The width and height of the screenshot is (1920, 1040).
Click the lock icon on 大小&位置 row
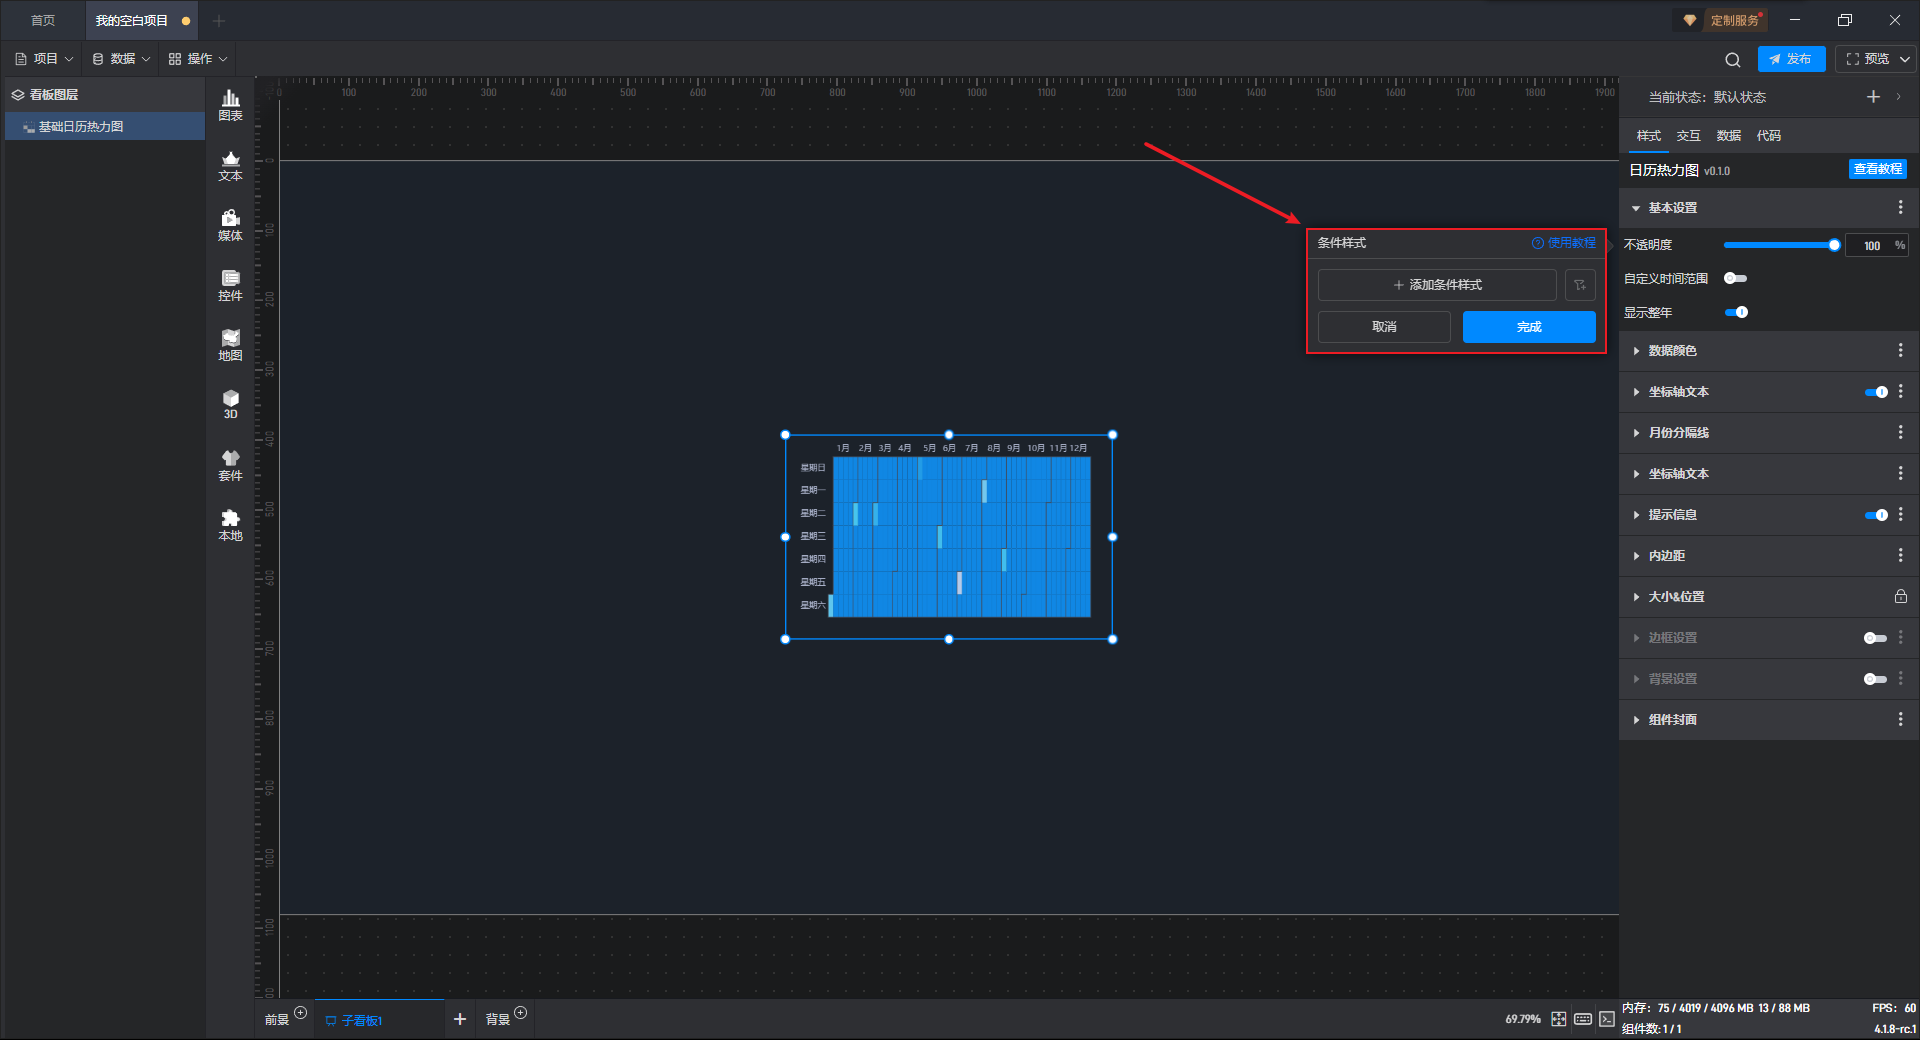pyautogui.click(x=1900, y=596)
